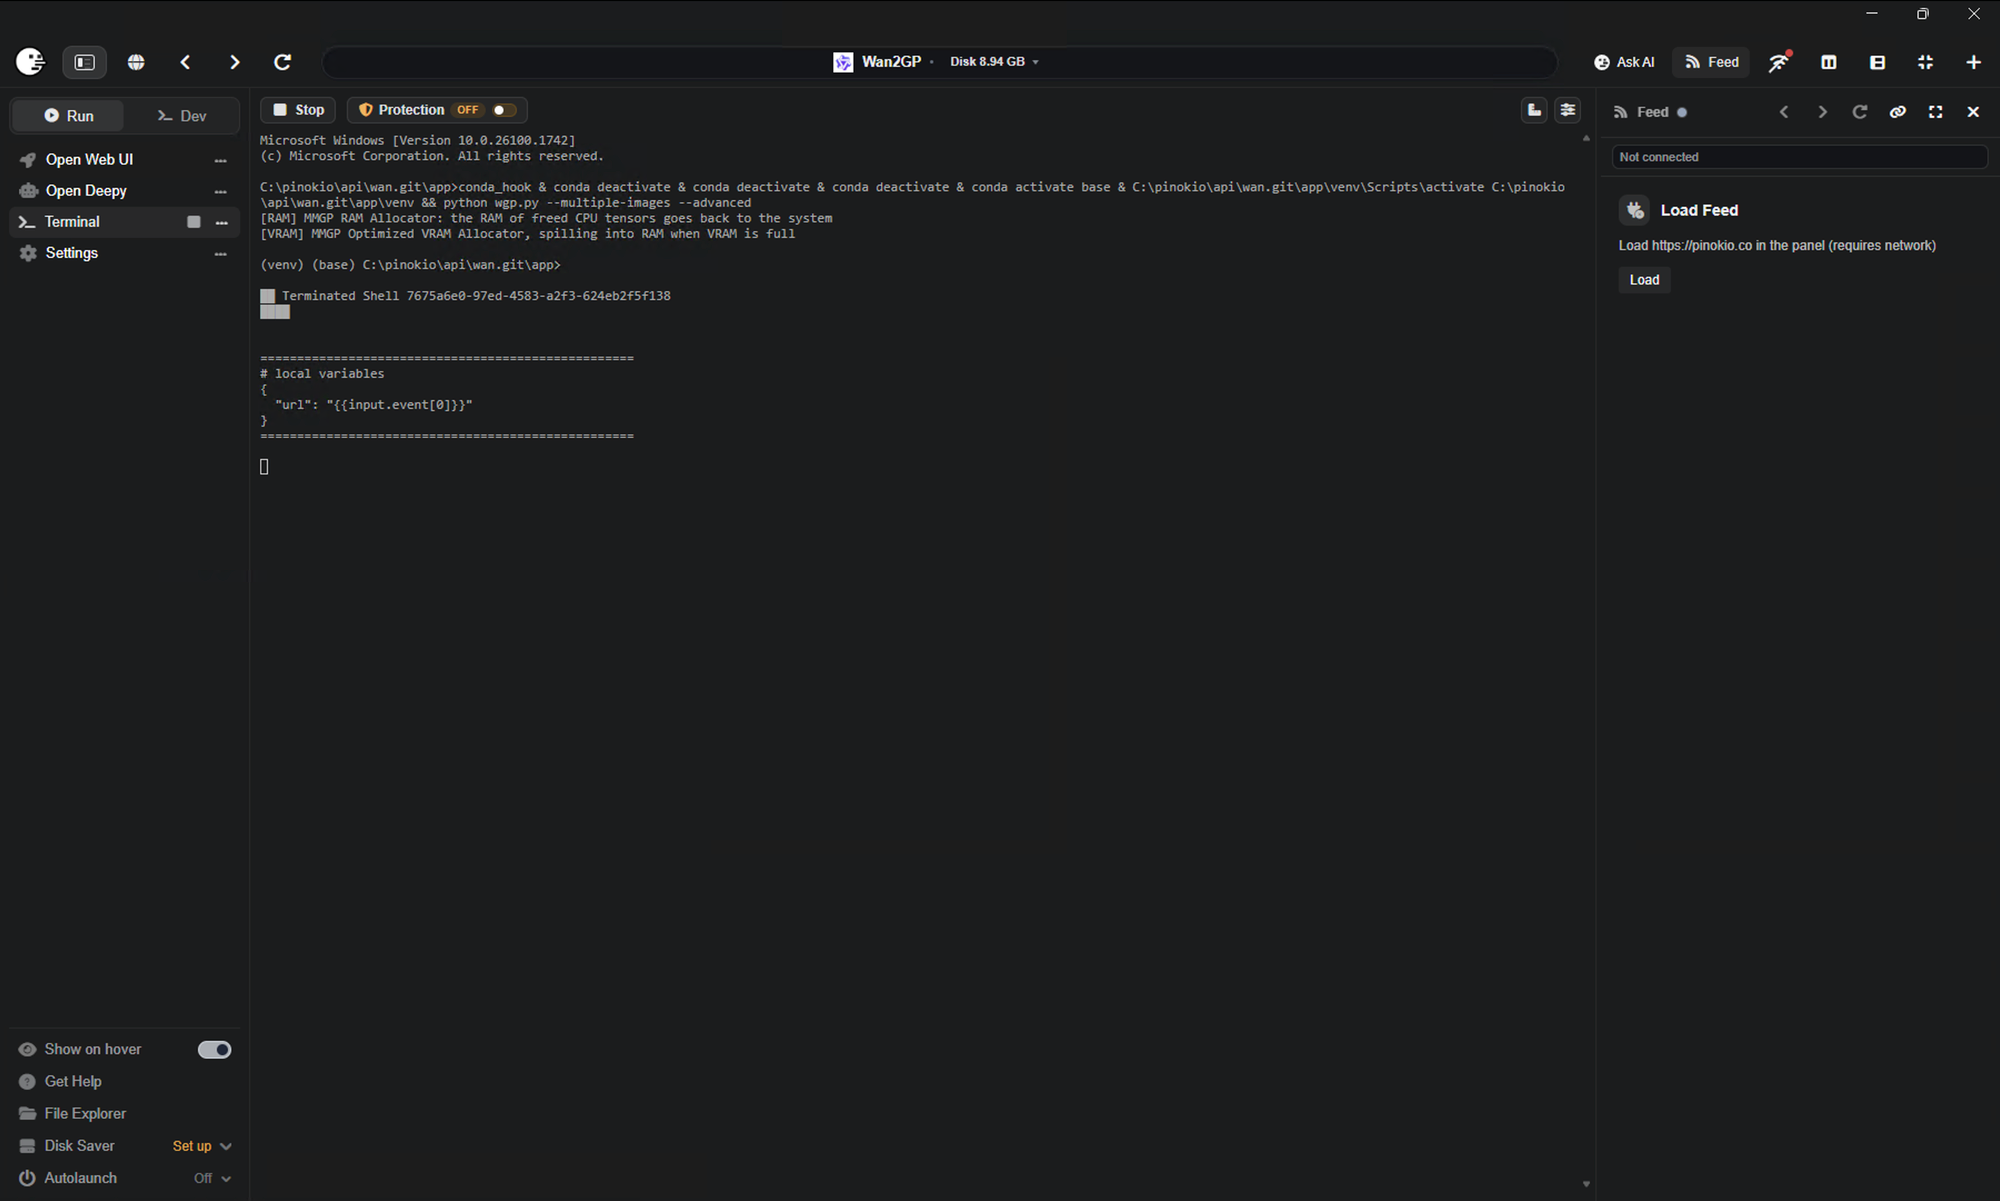The height and width of the screenshot is (1201, 2000).
Task: Click the Load button under Load Feed
Action: pos(1644,280)
